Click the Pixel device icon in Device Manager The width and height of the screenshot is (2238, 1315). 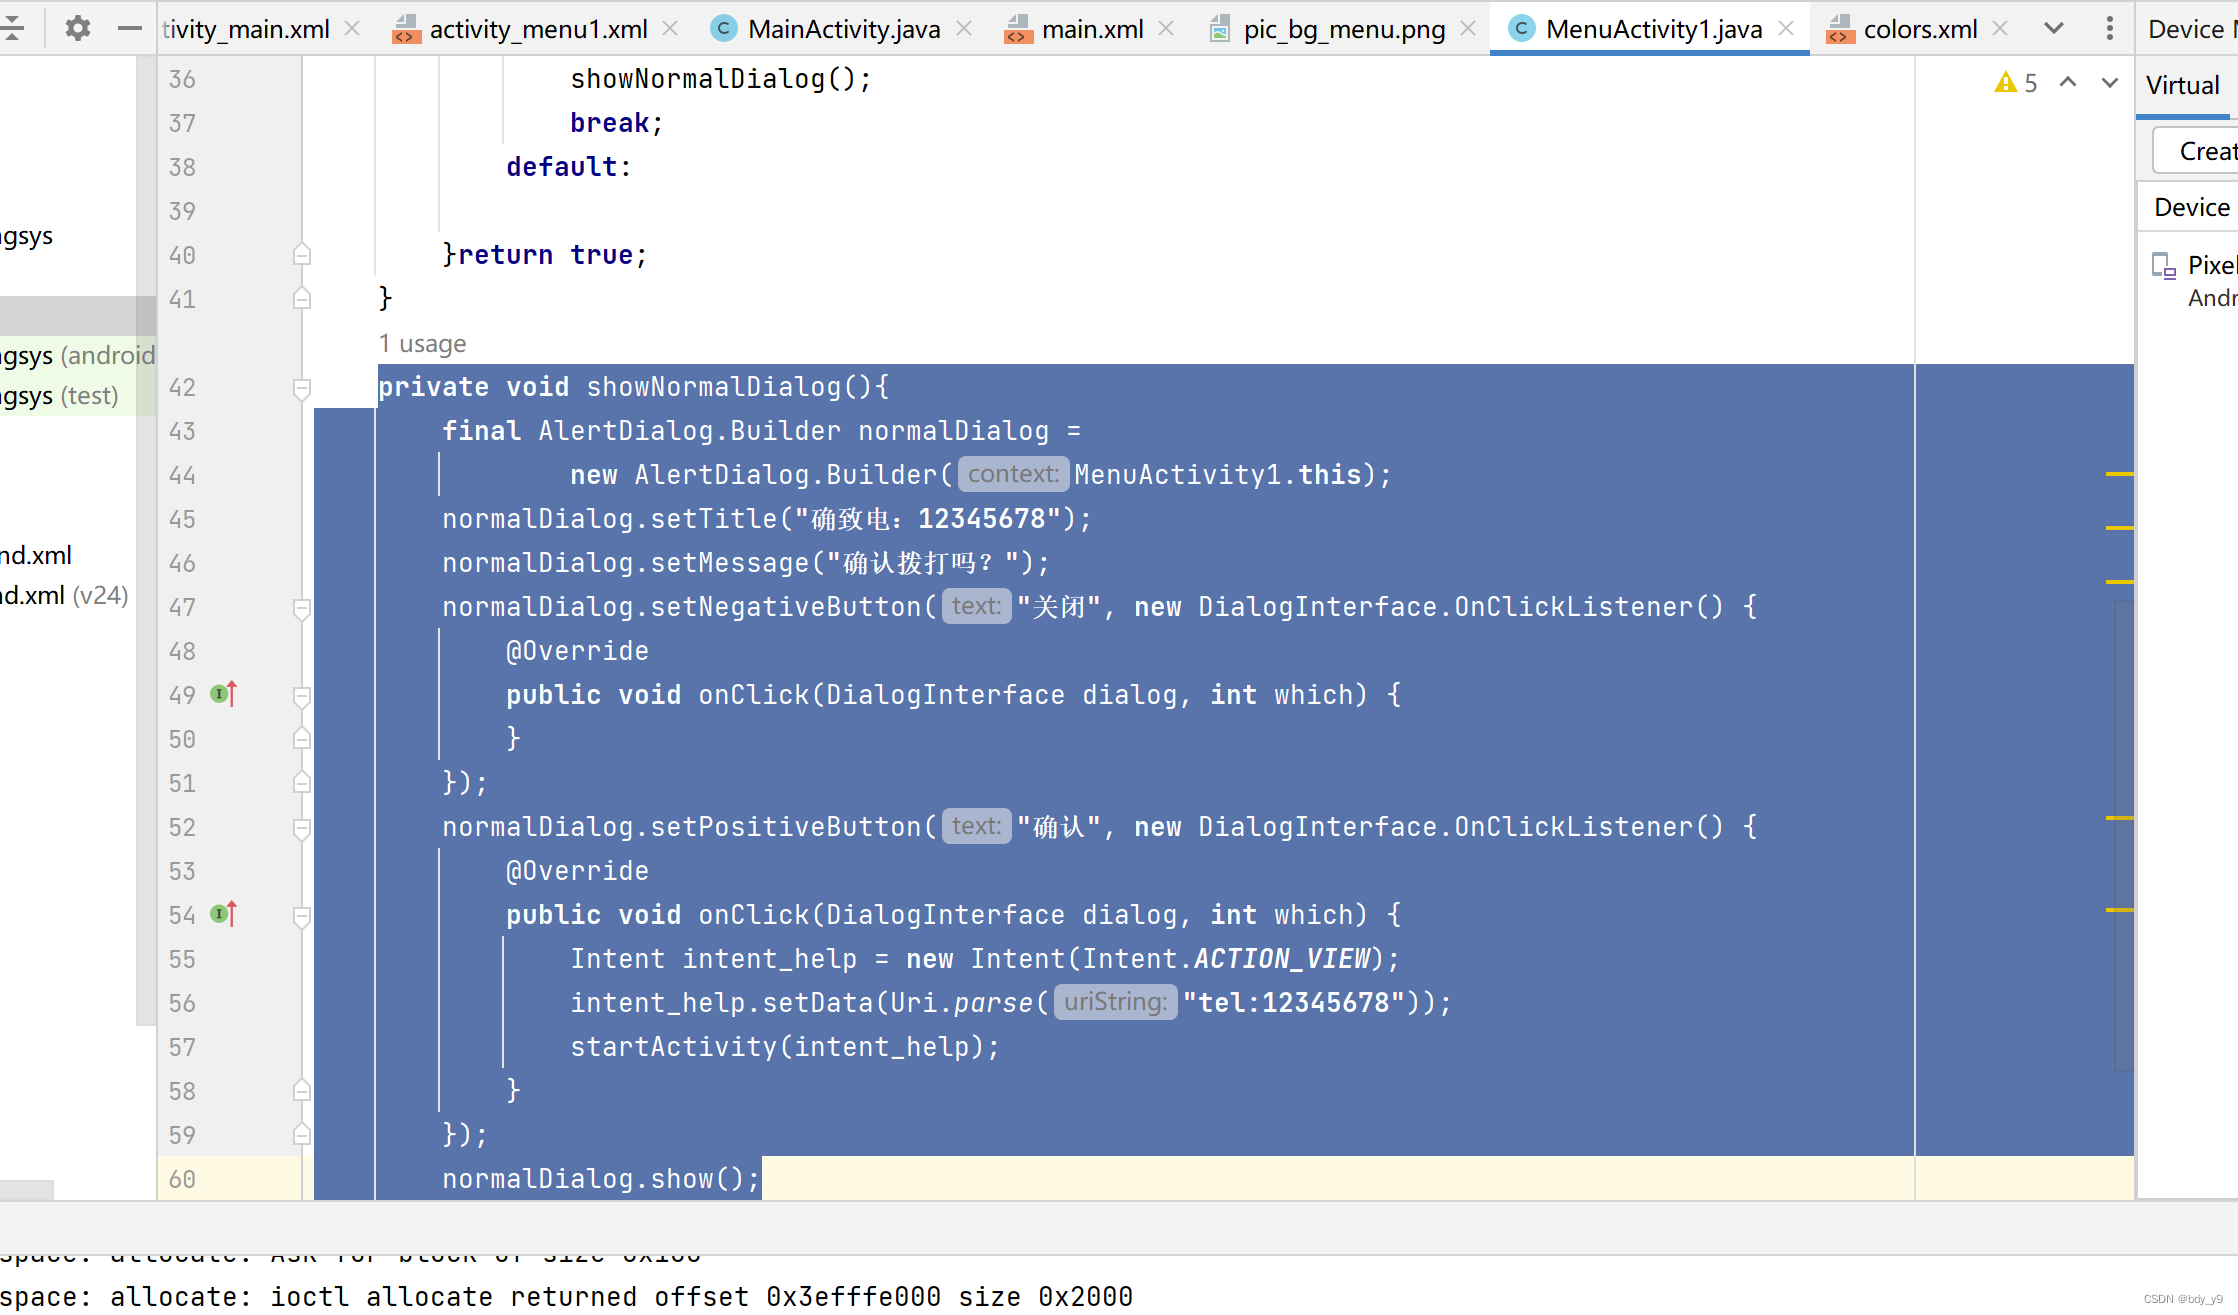click(x=2163, y=264)
